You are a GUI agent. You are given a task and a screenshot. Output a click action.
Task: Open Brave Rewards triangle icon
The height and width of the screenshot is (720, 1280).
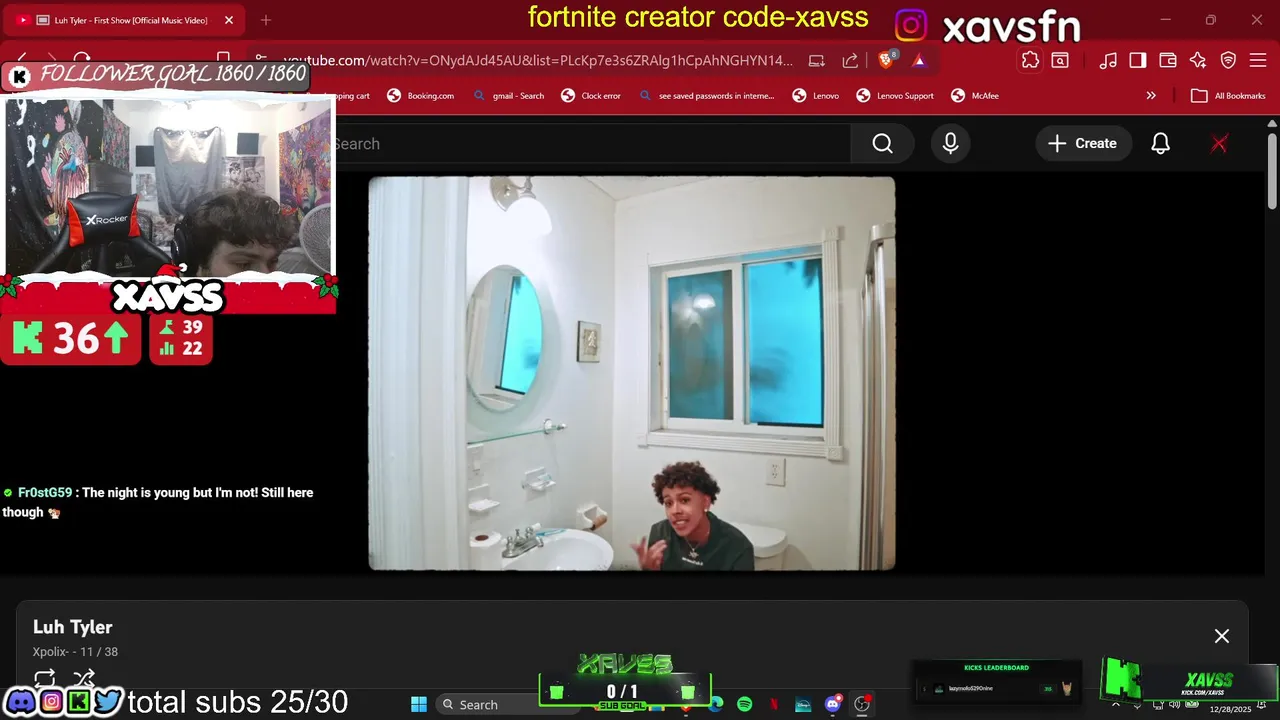click(919, 60)
